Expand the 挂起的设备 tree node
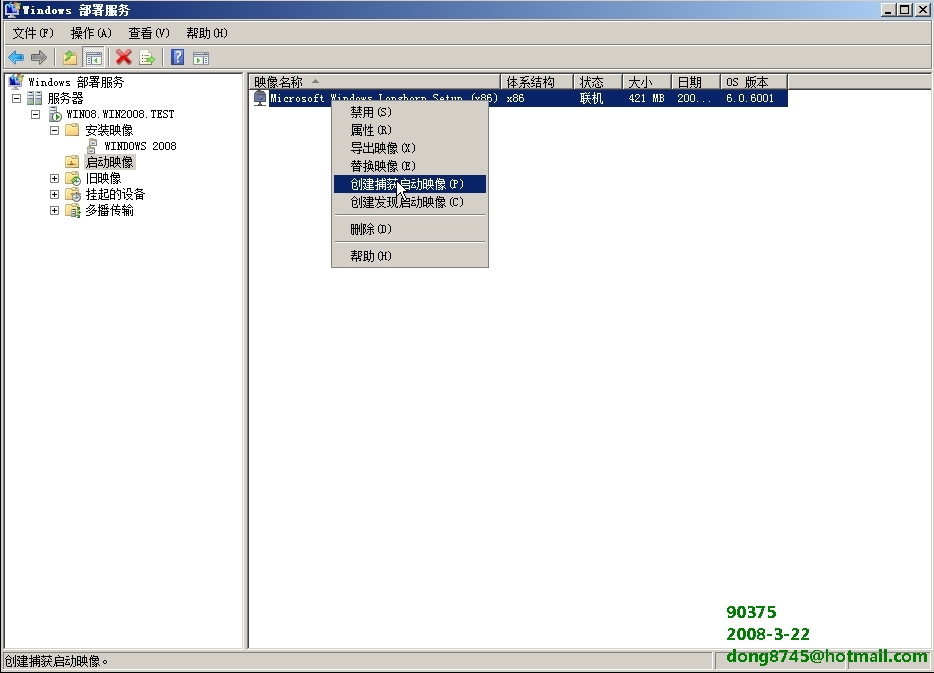The image size is (934, 673). pos(54,195)
